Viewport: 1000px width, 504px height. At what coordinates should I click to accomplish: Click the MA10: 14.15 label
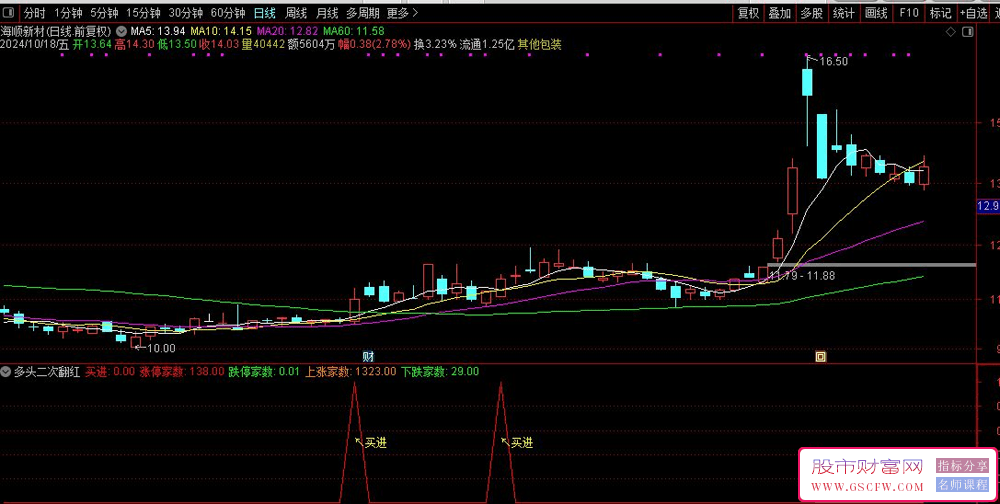221,31
